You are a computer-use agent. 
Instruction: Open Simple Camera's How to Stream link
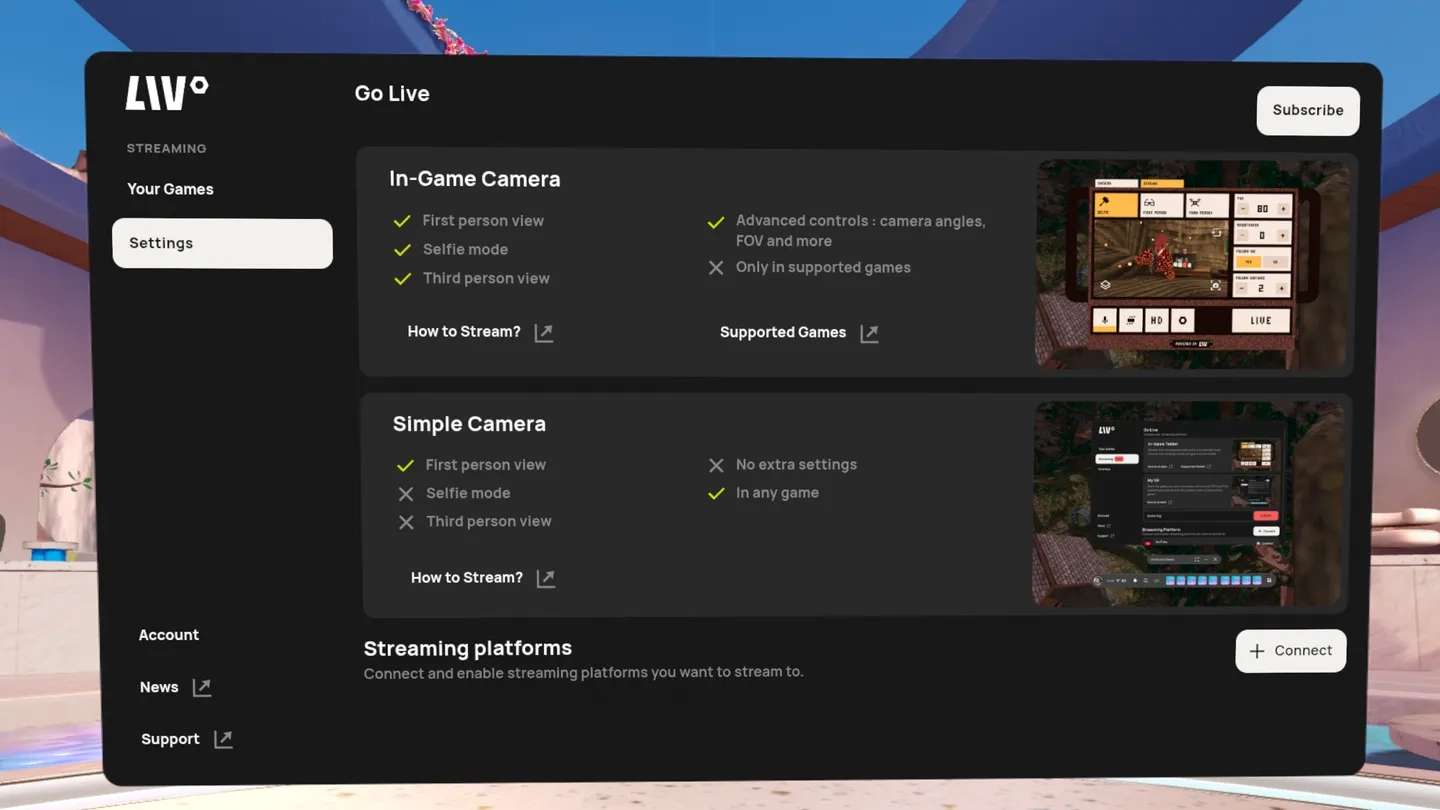pos(467,578)
